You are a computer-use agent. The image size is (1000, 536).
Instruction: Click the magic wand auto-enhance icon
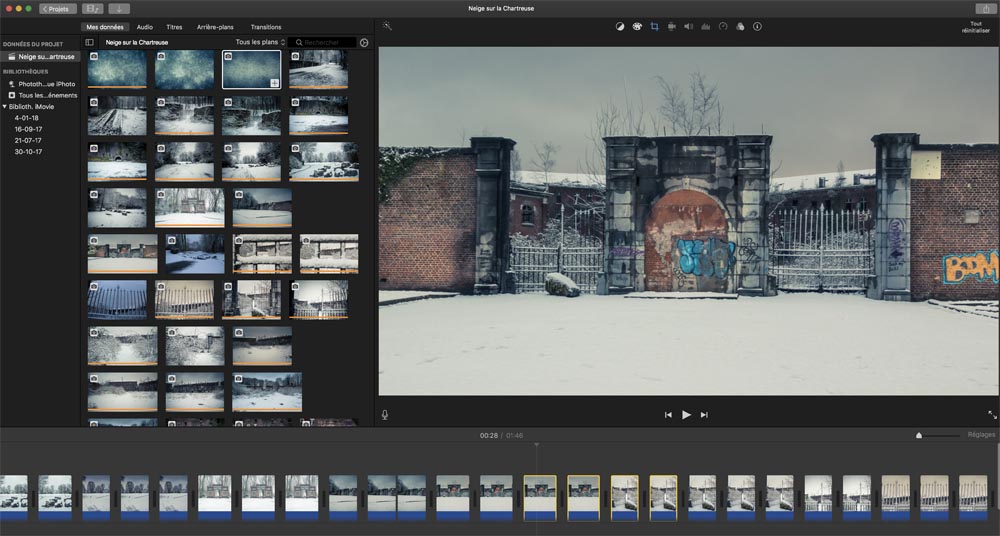coord(387,27)
